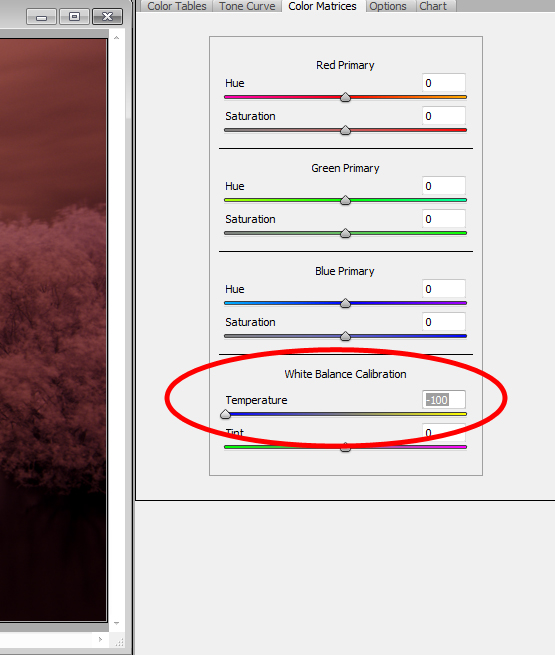The height and width of the screenshot is (655, 555).
Task: Click the Tint slider handle
Action: click(345, 447)
